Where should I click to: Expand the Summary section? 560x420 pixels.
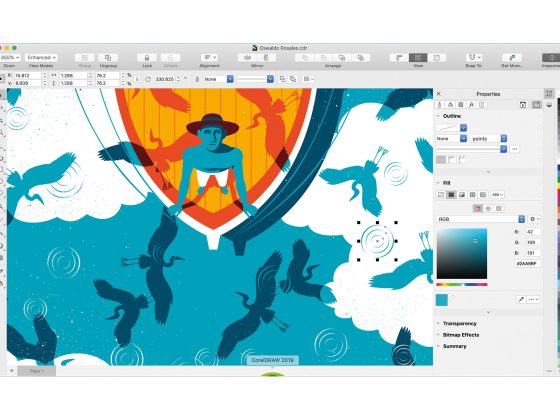[x=438, y=346]
